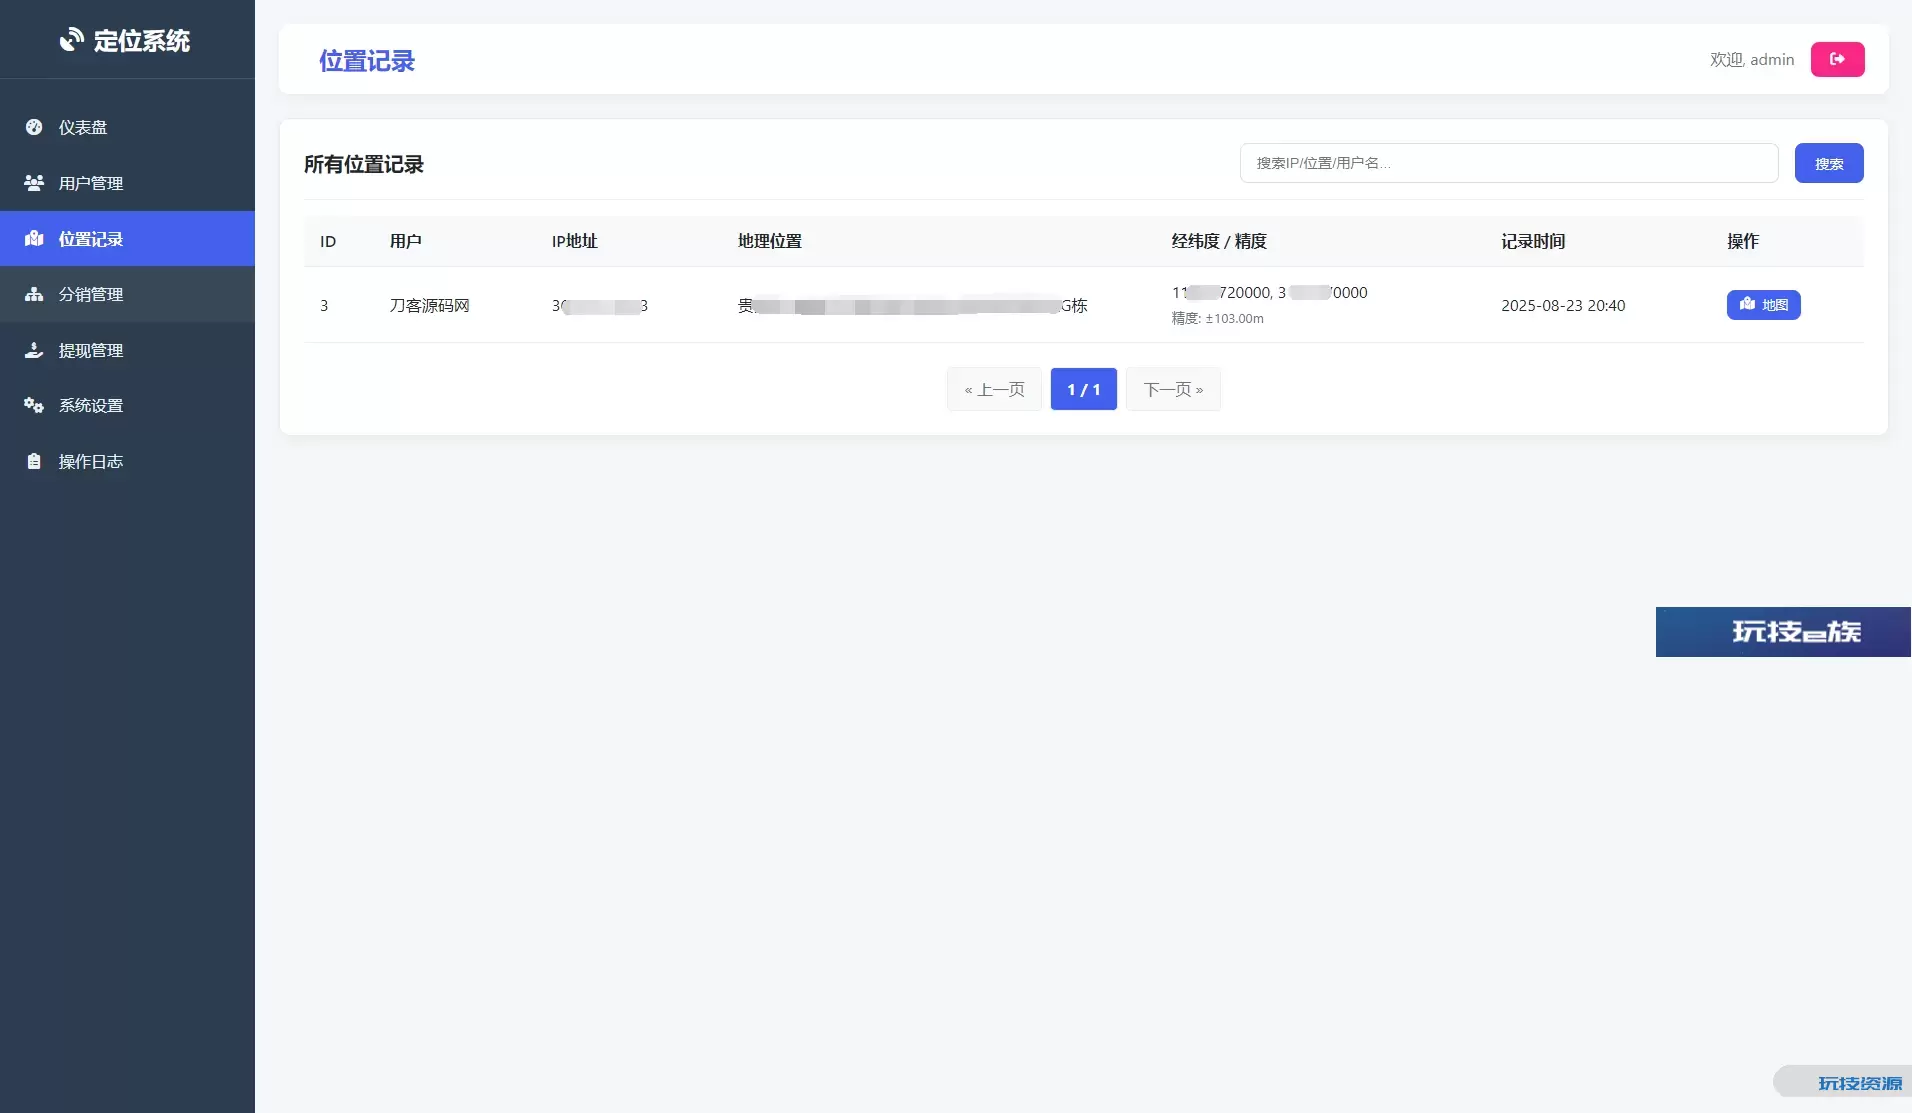The height and width of the screenshot is (1113, 1912).
Task: Click the 定位系统 logo icon
Action: tap(71, 40)
